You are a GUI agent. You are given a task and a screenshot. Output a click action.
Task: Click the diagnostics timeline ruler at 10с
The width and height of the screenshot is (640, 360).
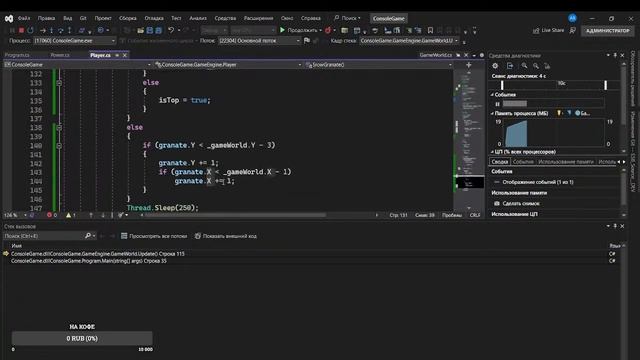click(x=562, y=83)
